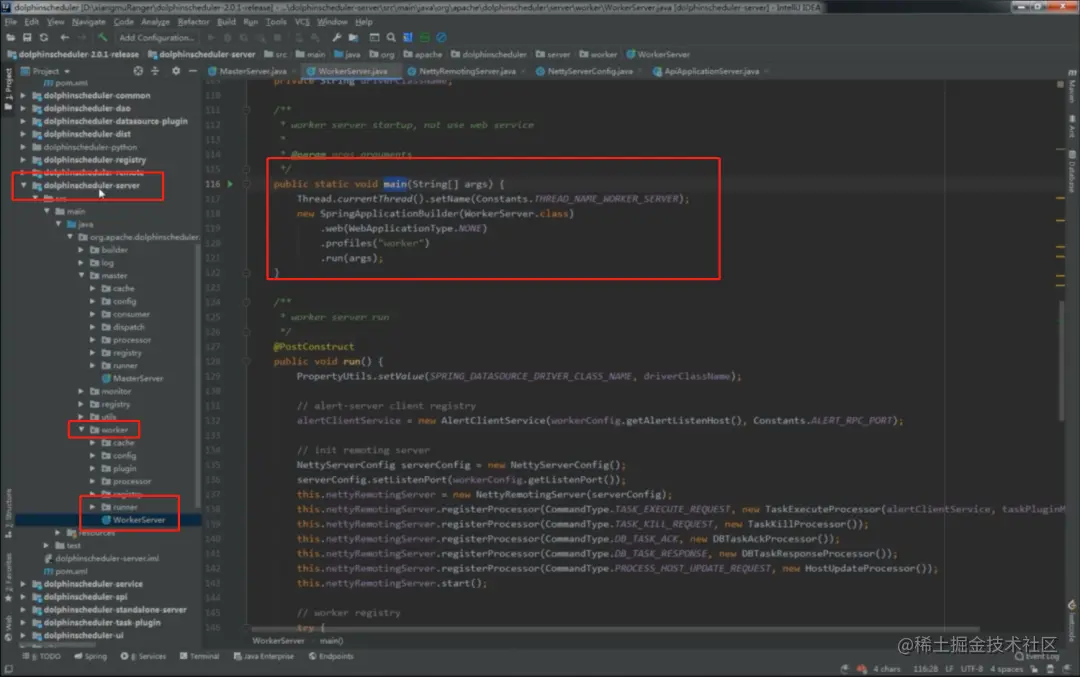
Task: Click the Back navigation arrow
Action: pyautogui.click(x=64, y=37)
